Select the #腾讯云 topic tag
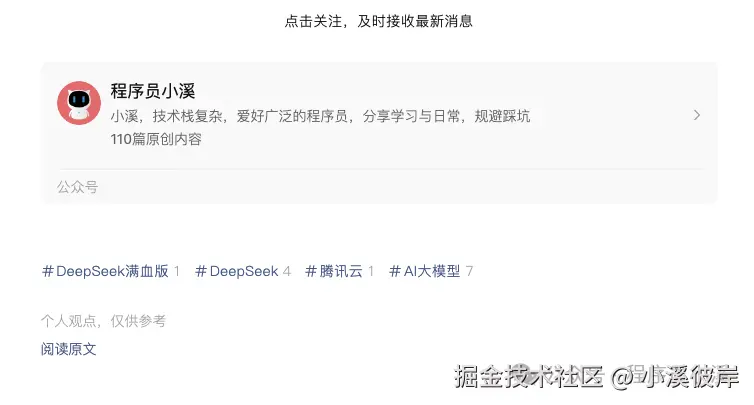The width and height of the screenshot is (754, 405). click(334, 271)
